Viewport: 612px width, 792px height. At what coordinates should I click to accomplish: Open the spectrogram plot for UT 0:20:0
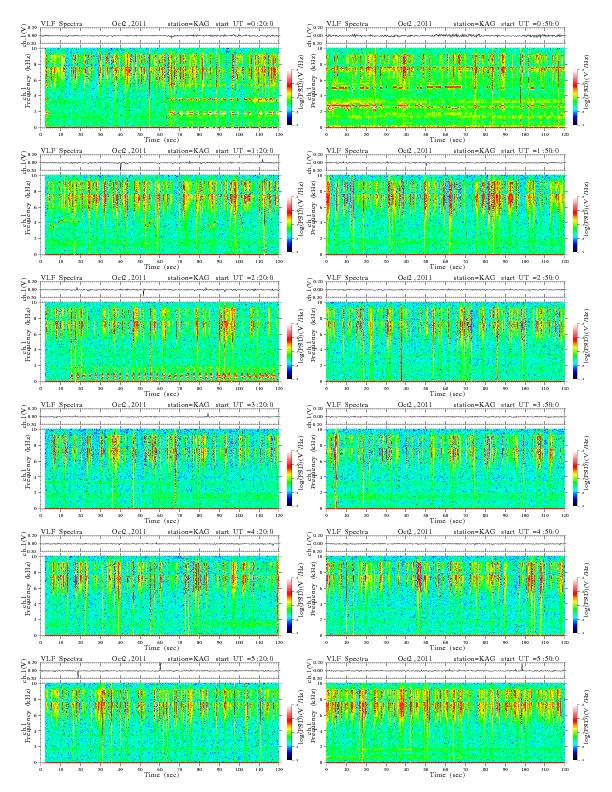[x=162, y=88]
